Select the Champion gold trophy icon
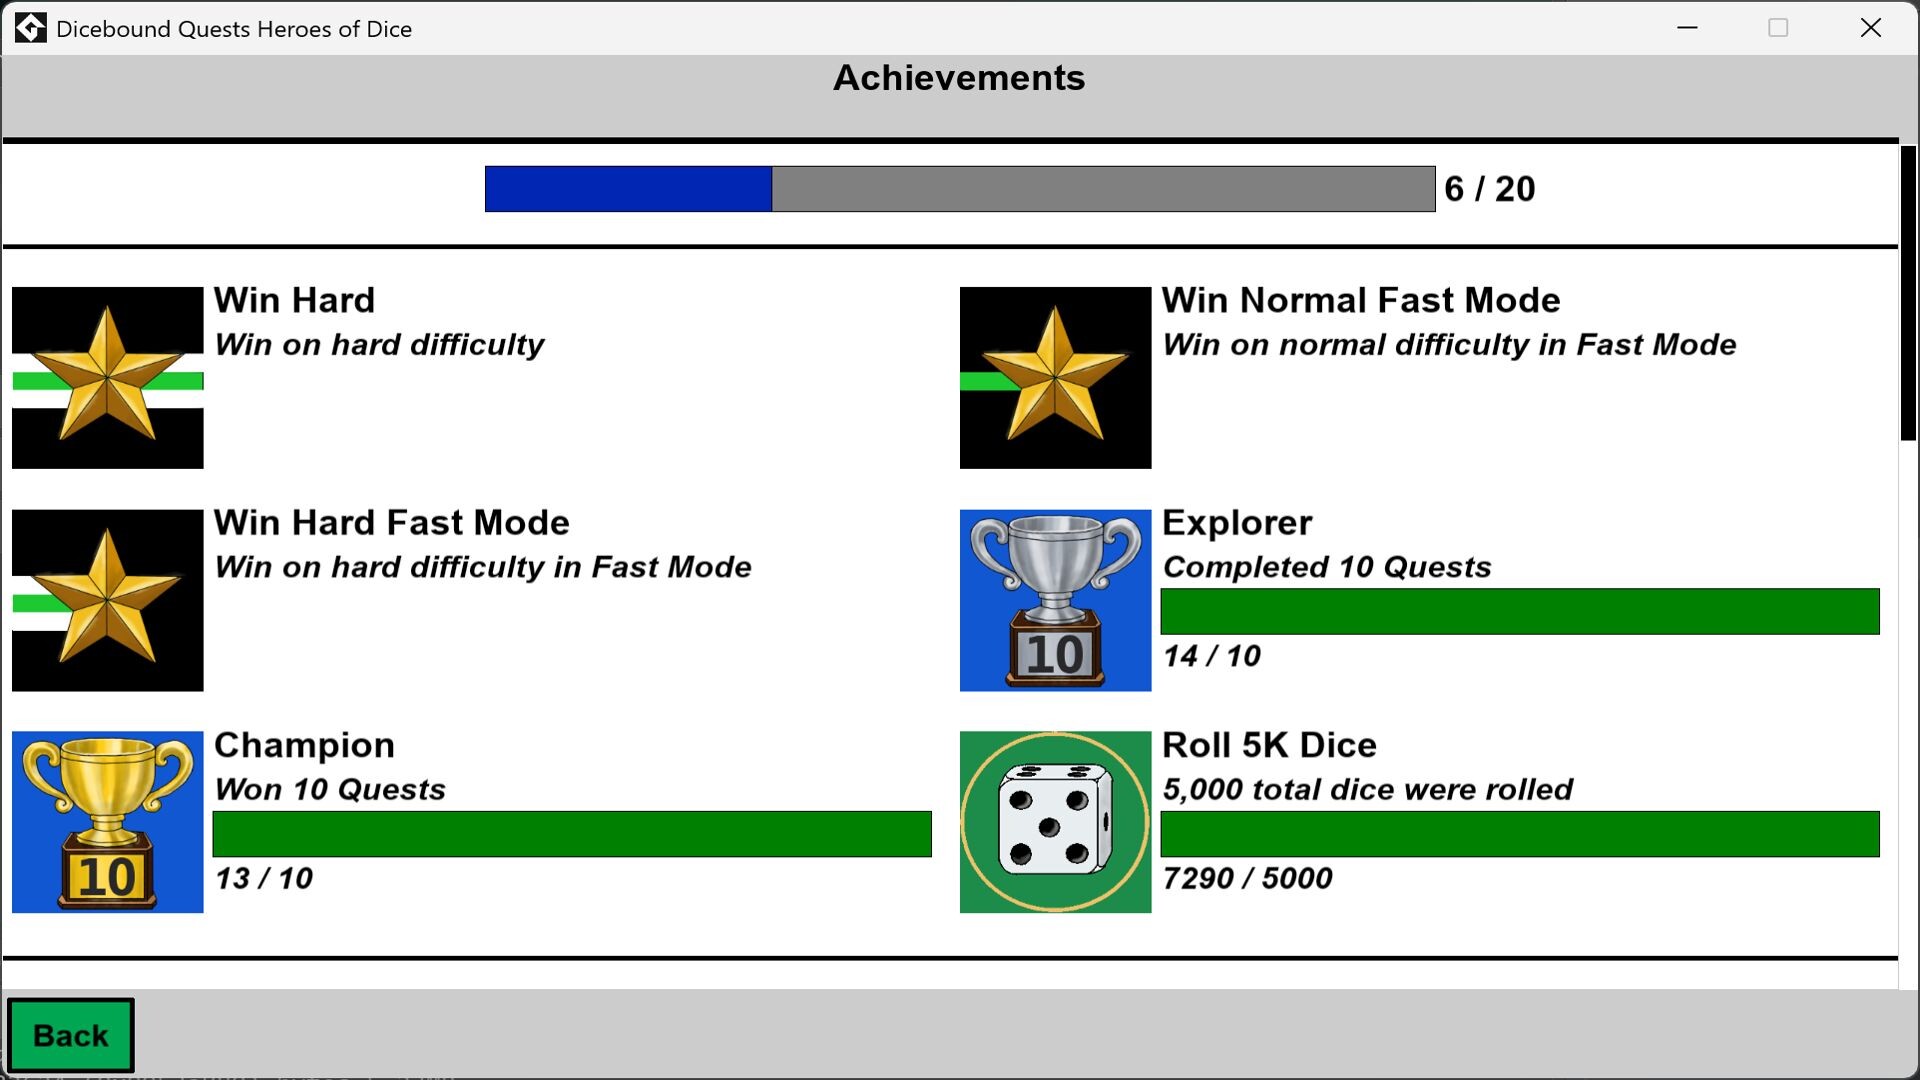The width and height of the screenshot is (1920, 1080). (108, 822)
